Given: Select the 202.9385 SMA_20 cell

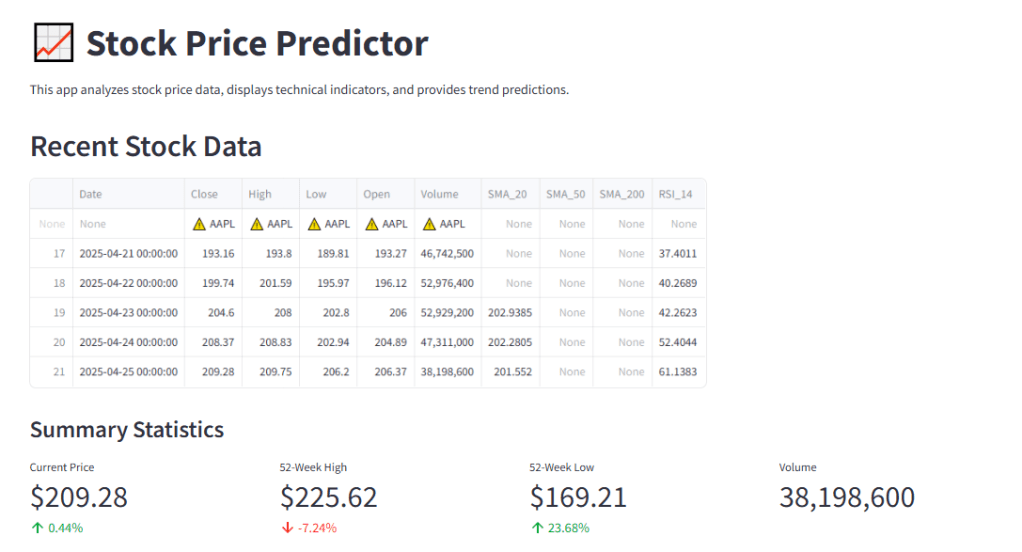Looking at the screenshot, I should 512,313.
